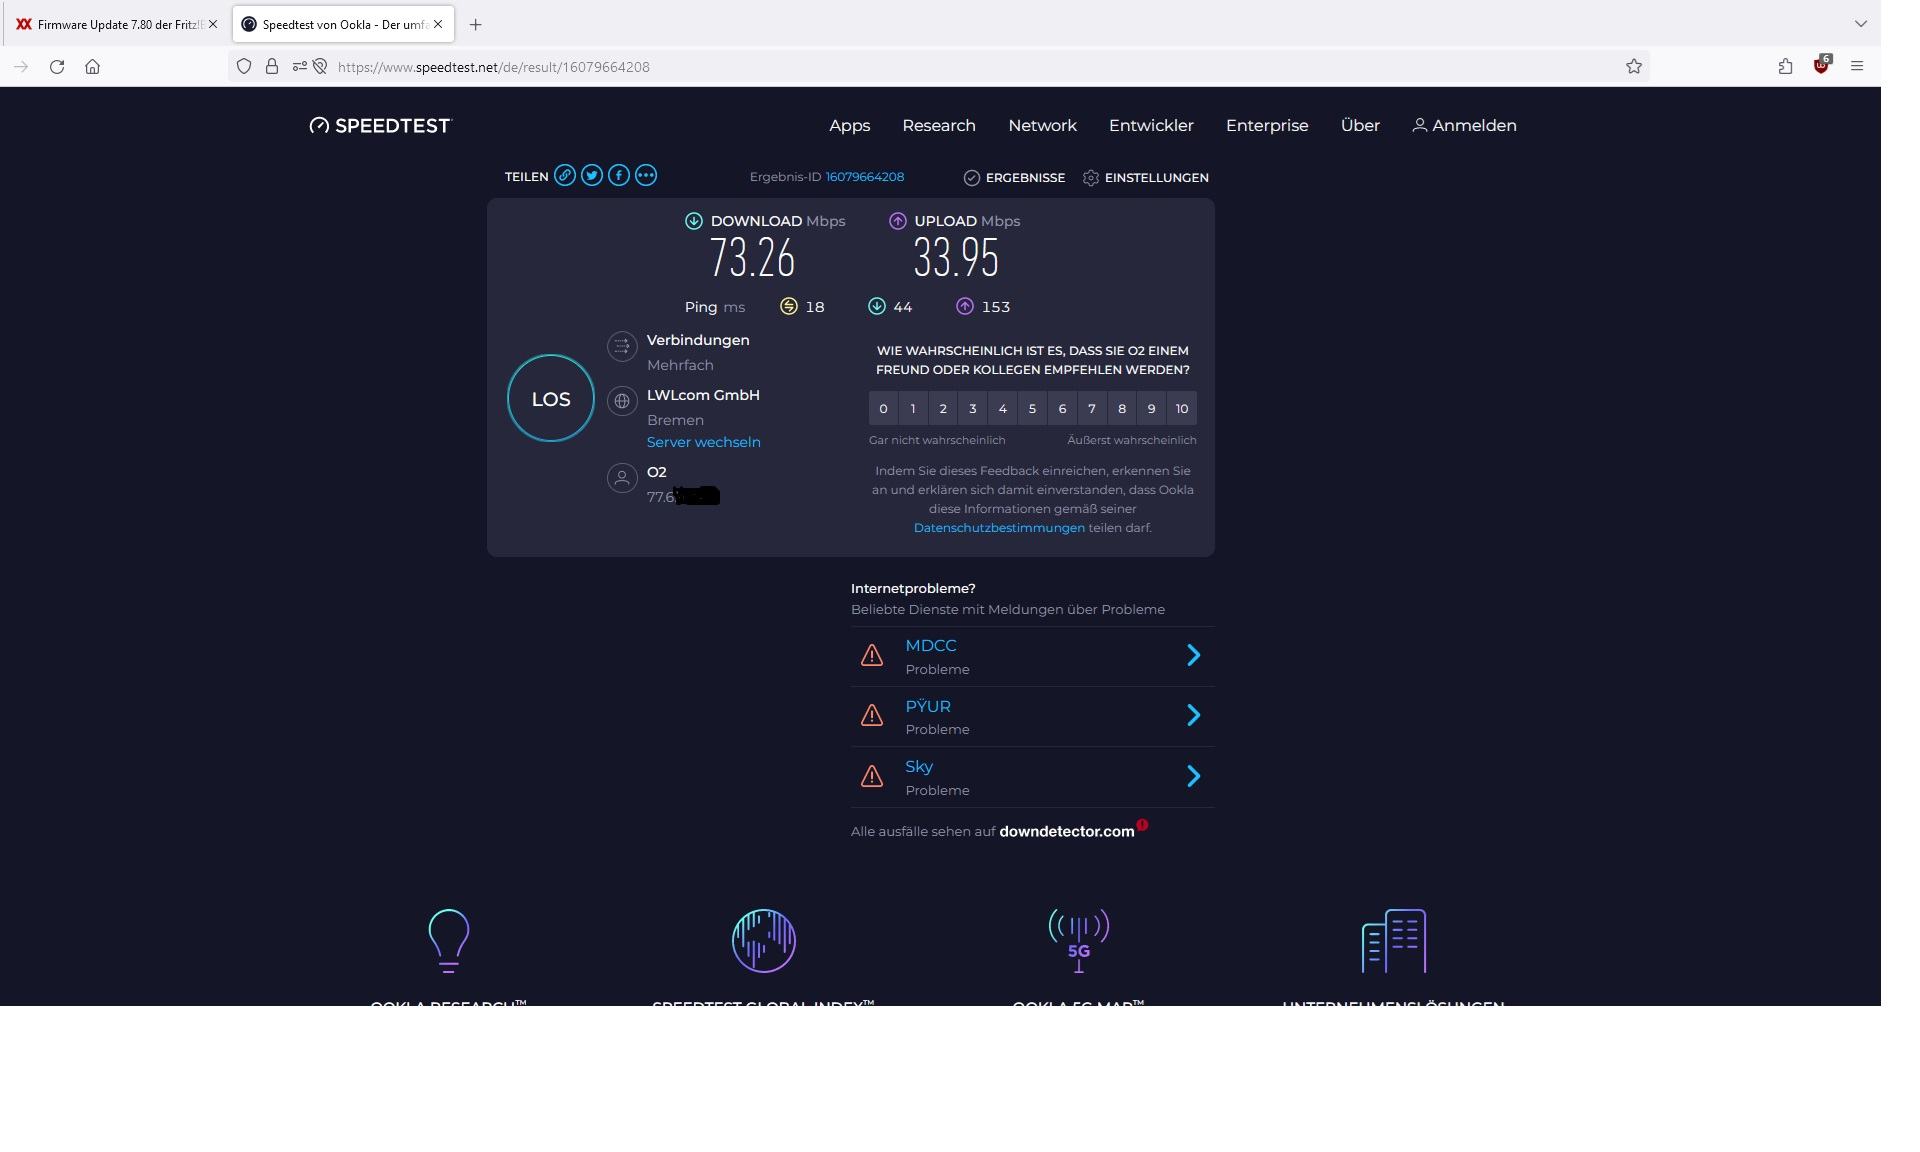Reload the current page
The height and width of the screenshot is (1152, 1920).
(57, 67)
